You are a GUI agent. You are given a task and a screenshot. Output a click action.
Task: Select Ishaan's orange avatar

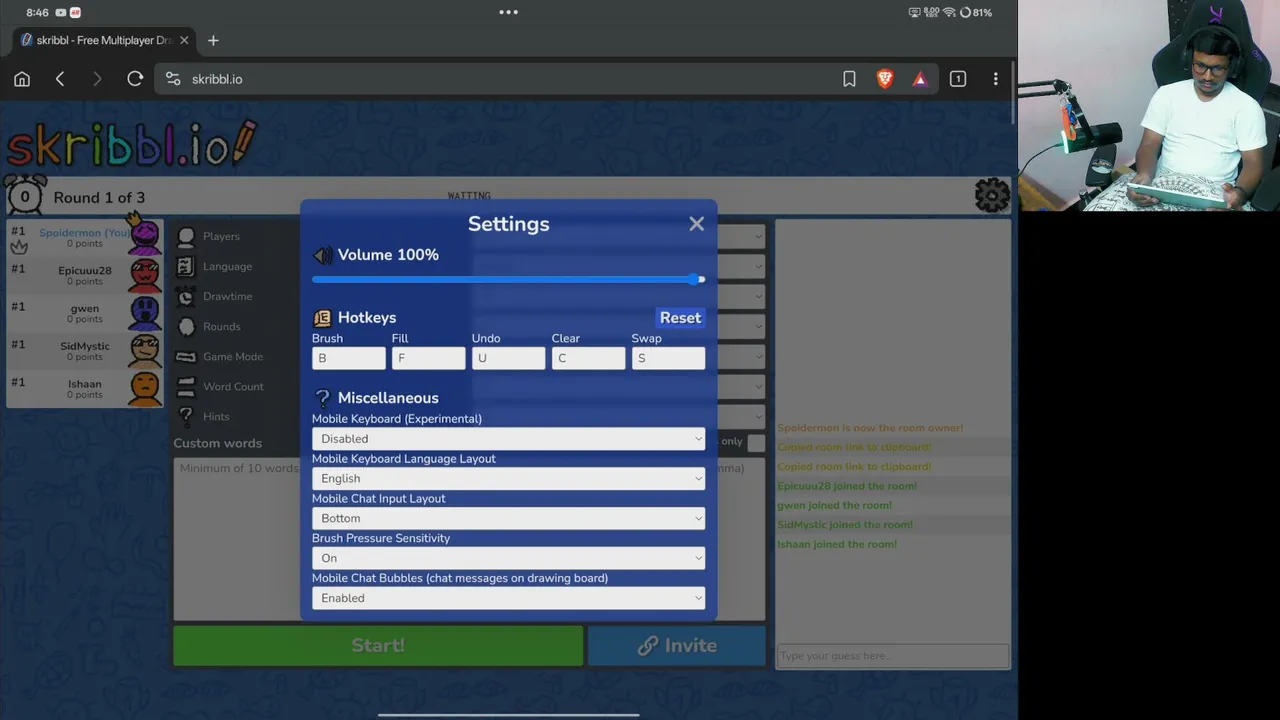pyautogui.click(x=145, y=389)
